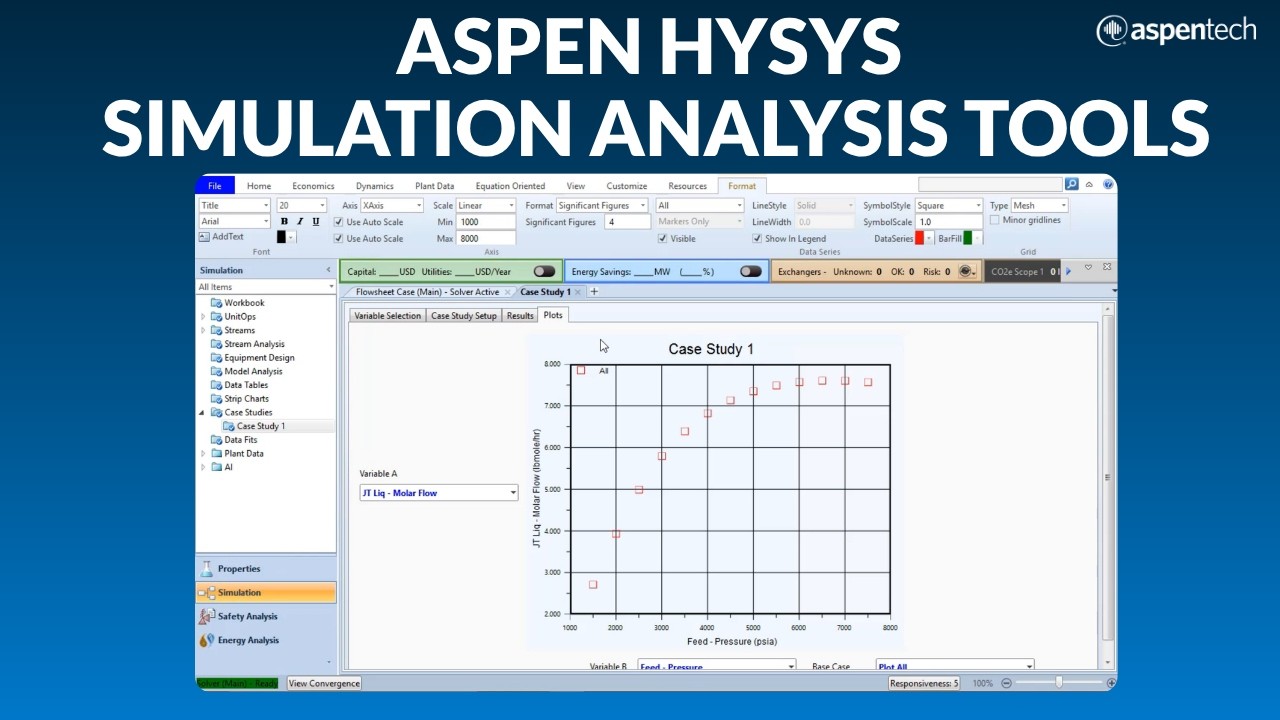This screenshot has height=720, width=1280.
Task: Click the AddText icon
Action: click(204, 237)
